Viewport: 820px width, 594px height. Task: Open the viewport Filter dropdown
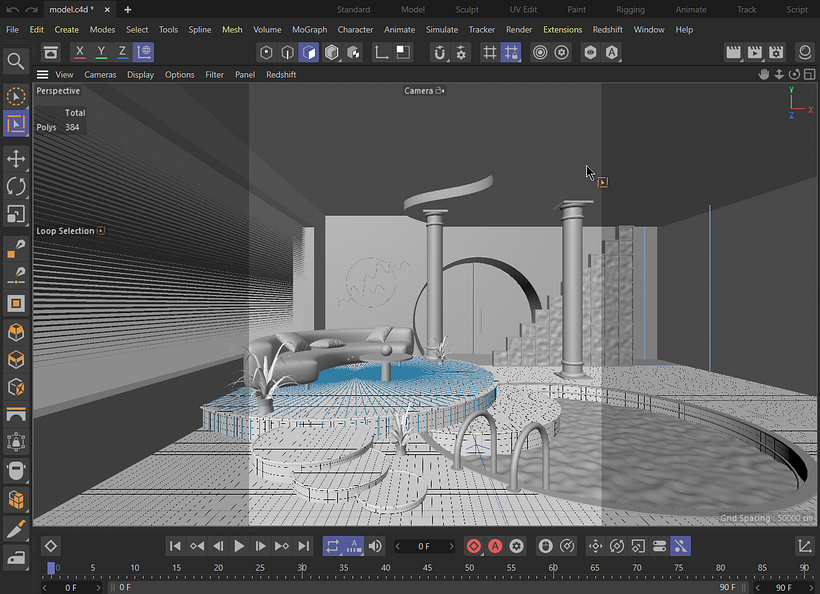point(214,75)
